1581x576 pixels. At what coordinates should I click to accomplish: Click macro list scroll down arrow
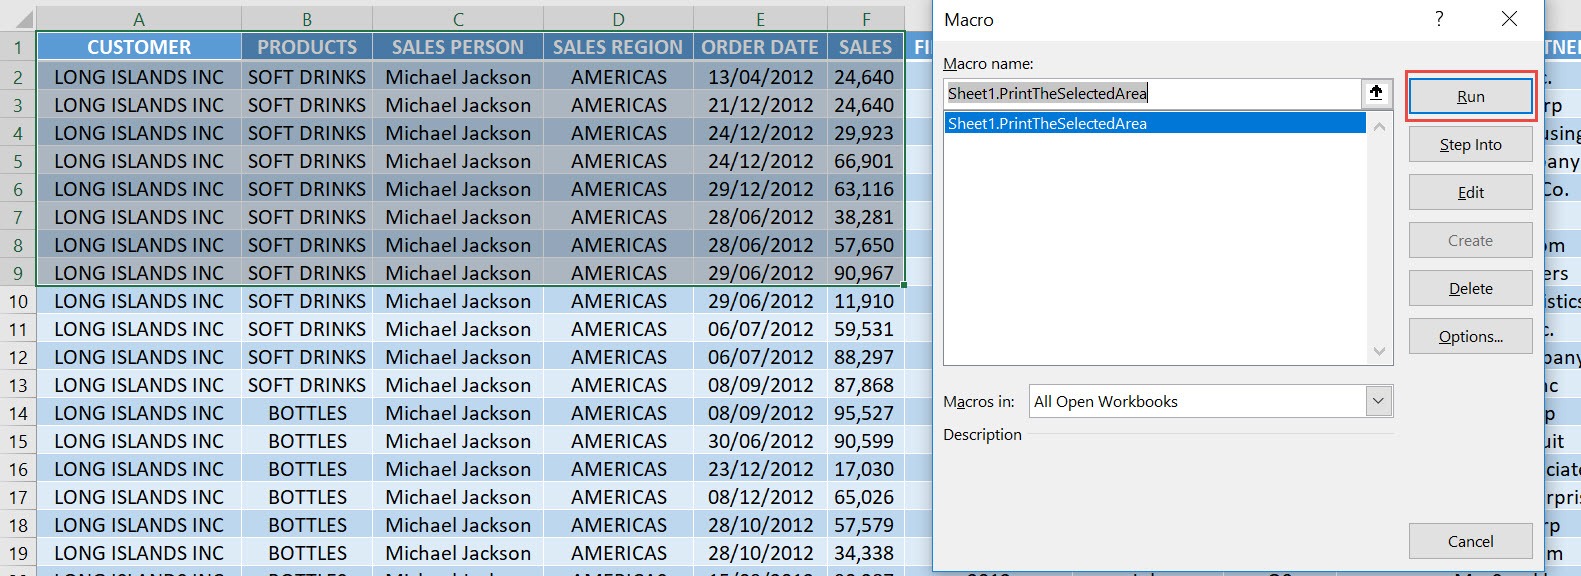click(1379, 351)
